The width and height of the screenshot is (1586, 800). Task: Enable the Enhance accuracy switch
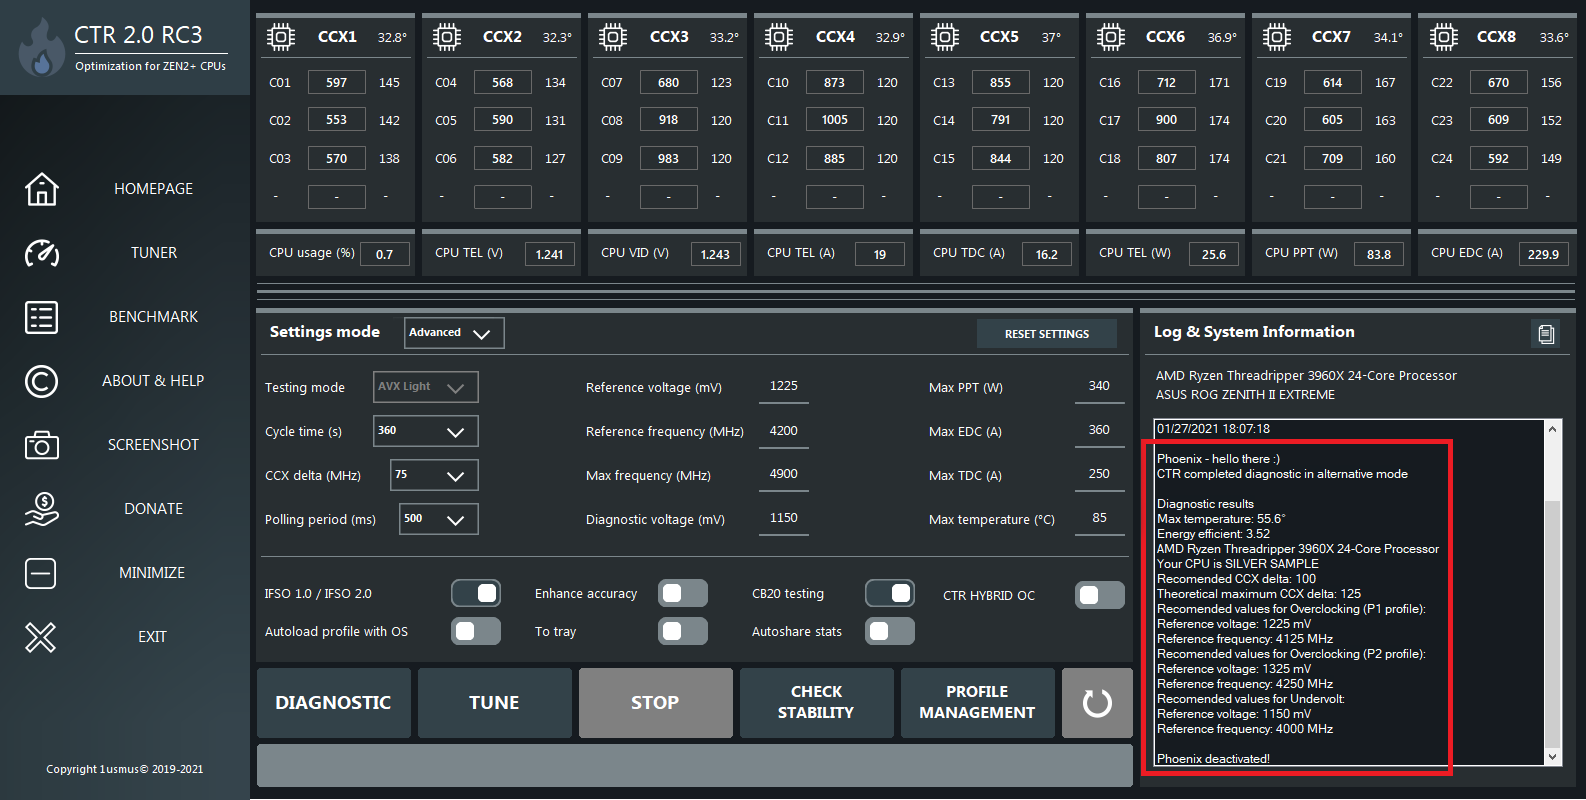click(683, 593)
